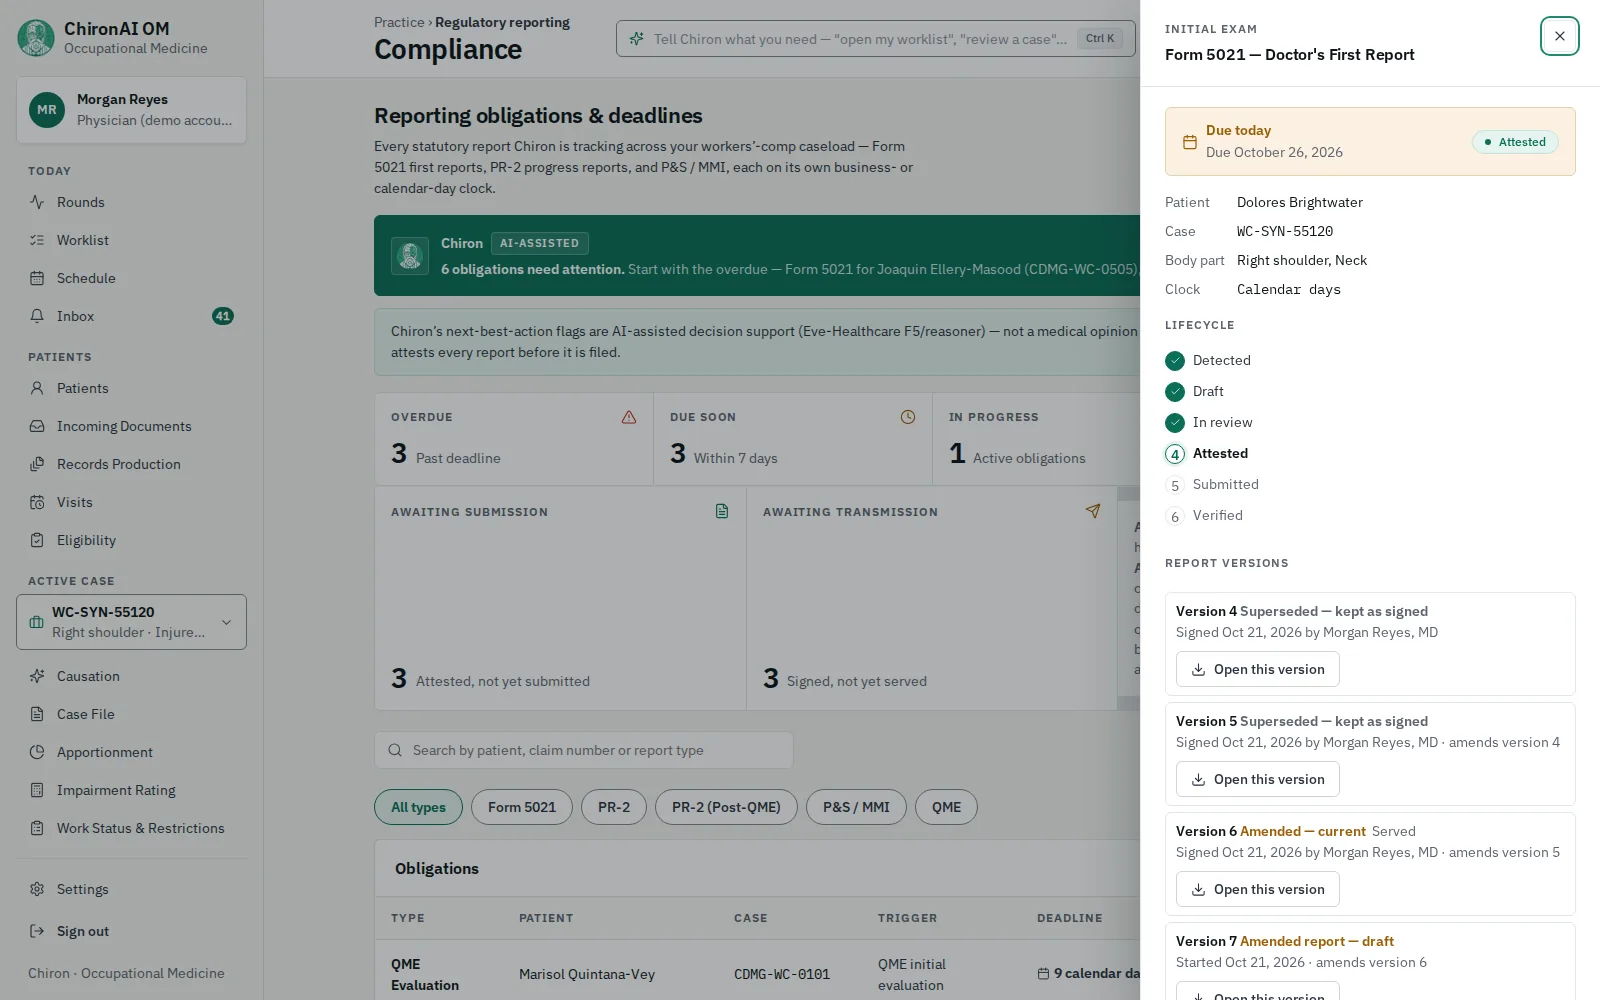Open Settings in the sidebar
Screen dimensions: 1600x1000
click(x=131, y=889)
